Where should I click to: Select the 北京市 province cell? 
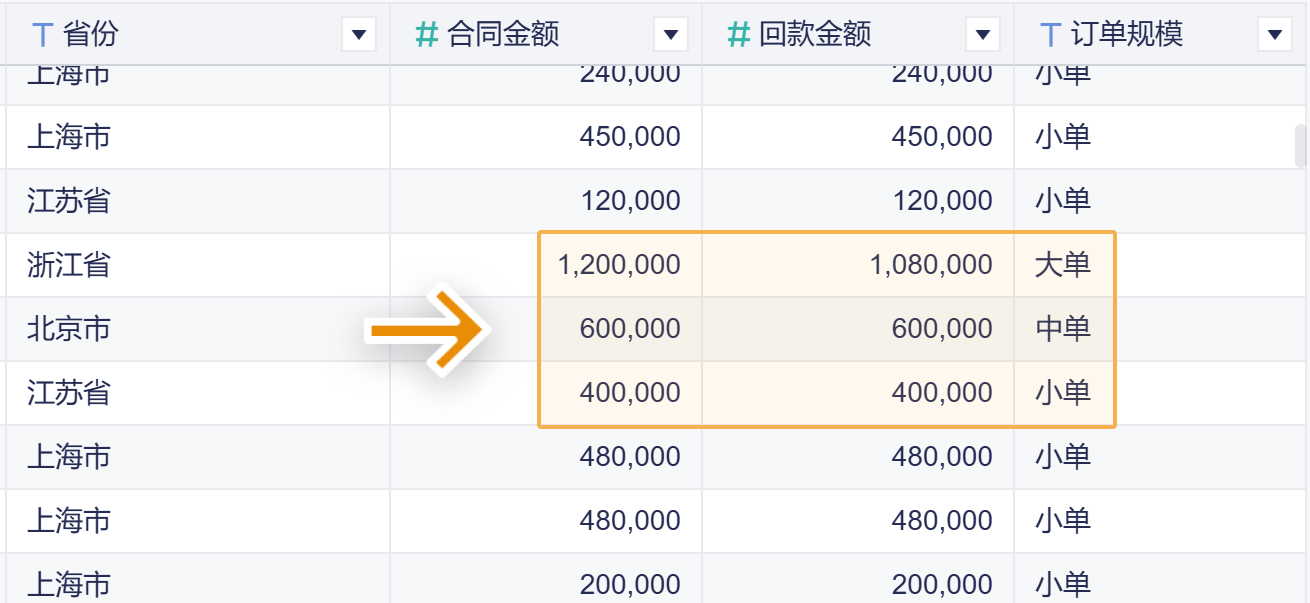coord(69,329)
